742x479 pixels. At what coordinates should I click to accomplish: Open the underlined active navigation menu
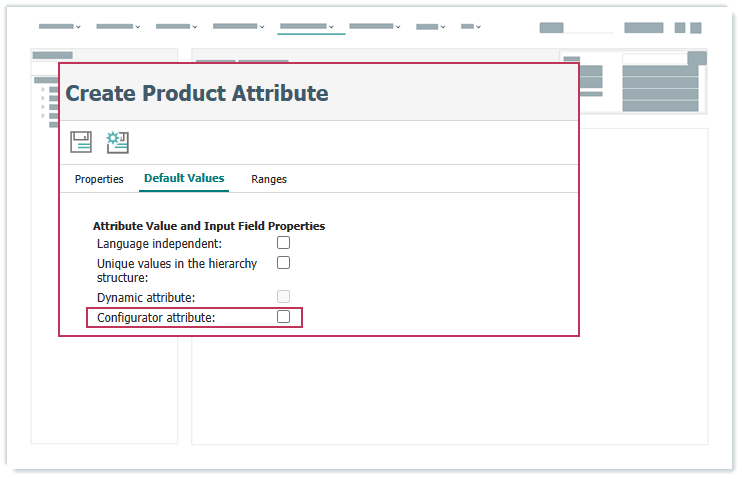(310, 27)
